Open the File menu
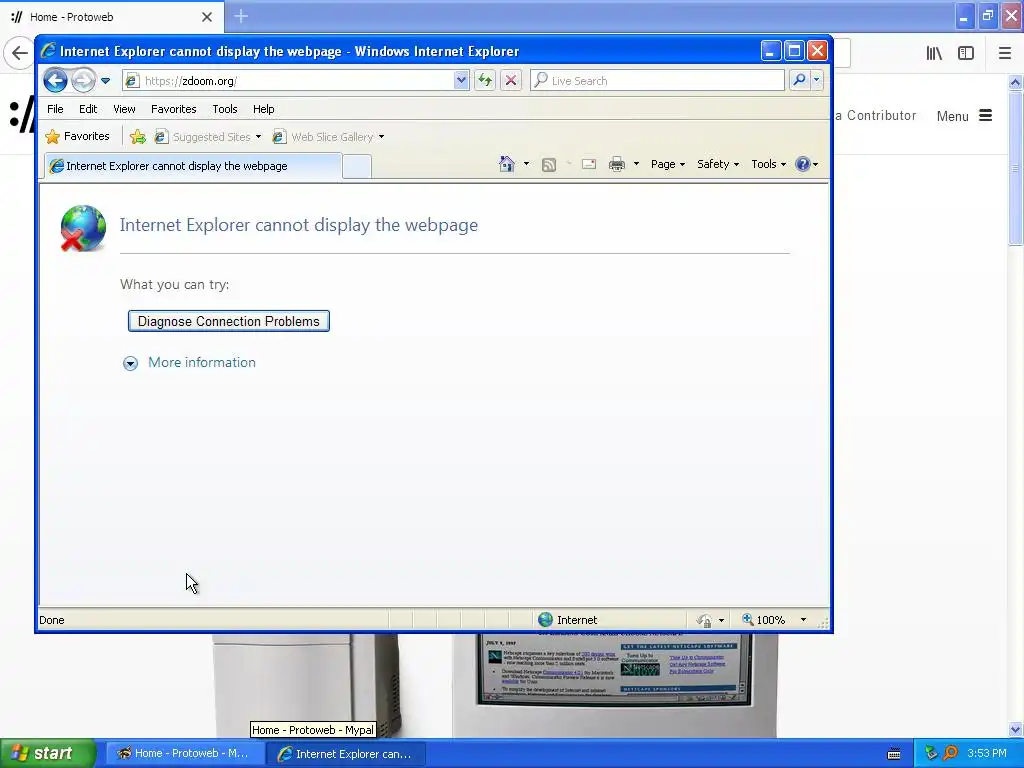 tap(56, 109)
